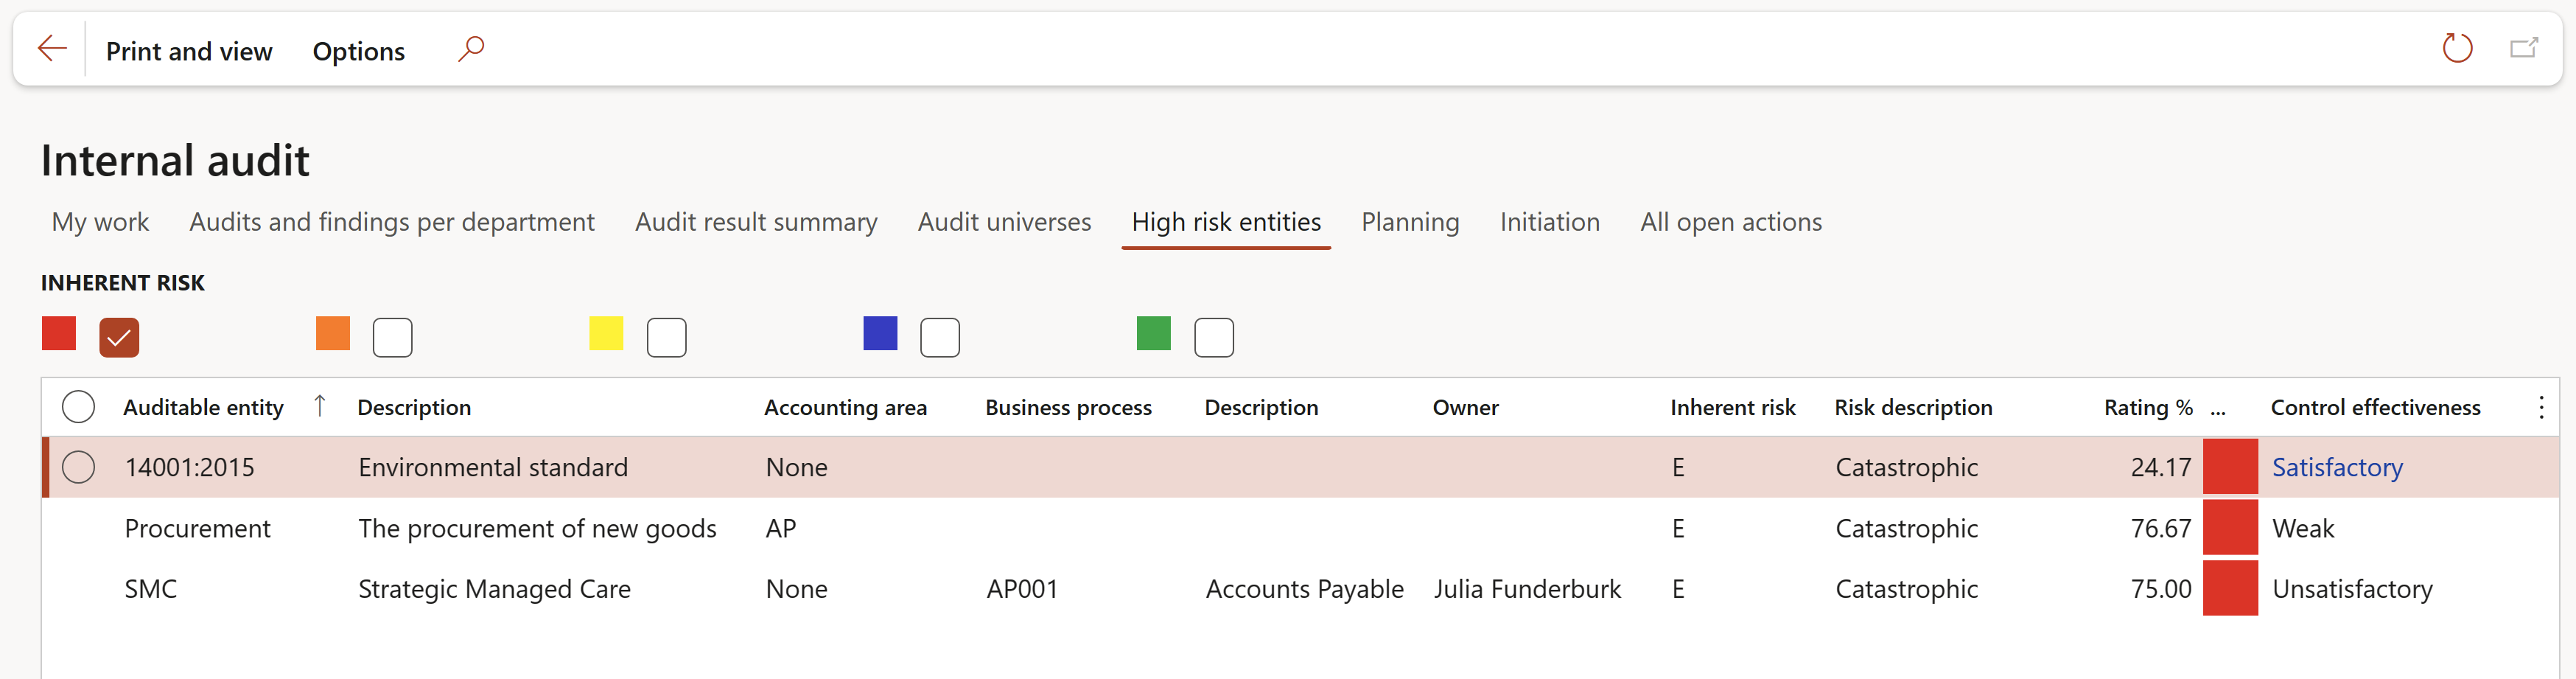2576x679 pixels.
Task: Click 'The procurement of new goods' cell
Action: pos(537,528)
